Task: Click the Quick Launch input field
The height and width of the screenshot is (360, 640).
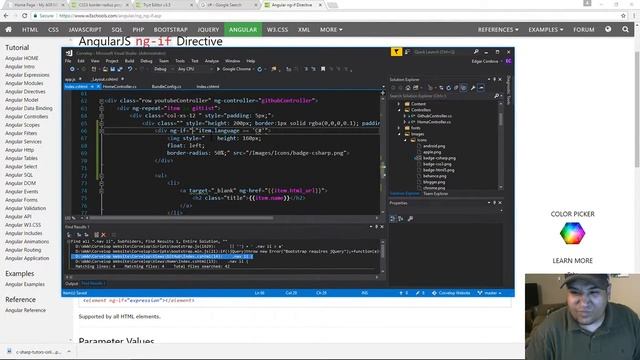Action: pyautogui.click(x=442, y=52)
